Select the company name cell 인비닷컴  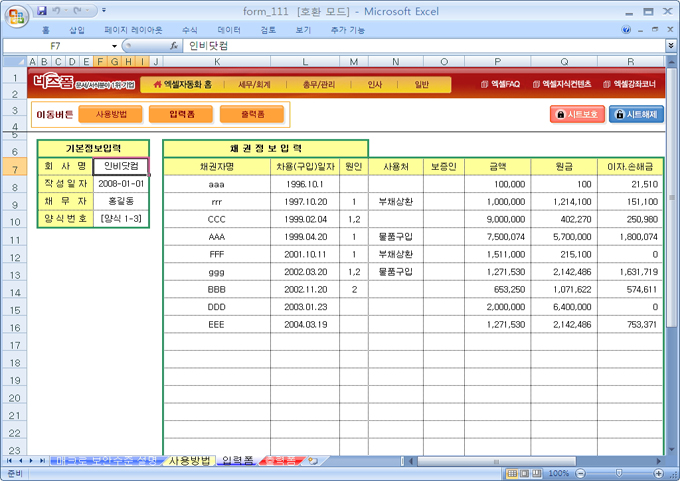click(120, 167)
